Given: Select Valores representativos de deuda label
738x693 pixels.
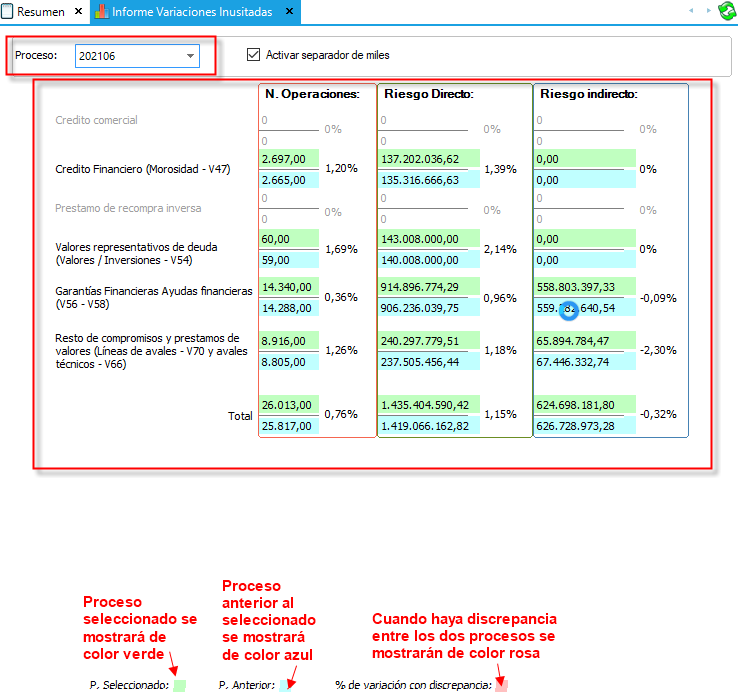Looking at the screenshot, I should tap(136, 253).
